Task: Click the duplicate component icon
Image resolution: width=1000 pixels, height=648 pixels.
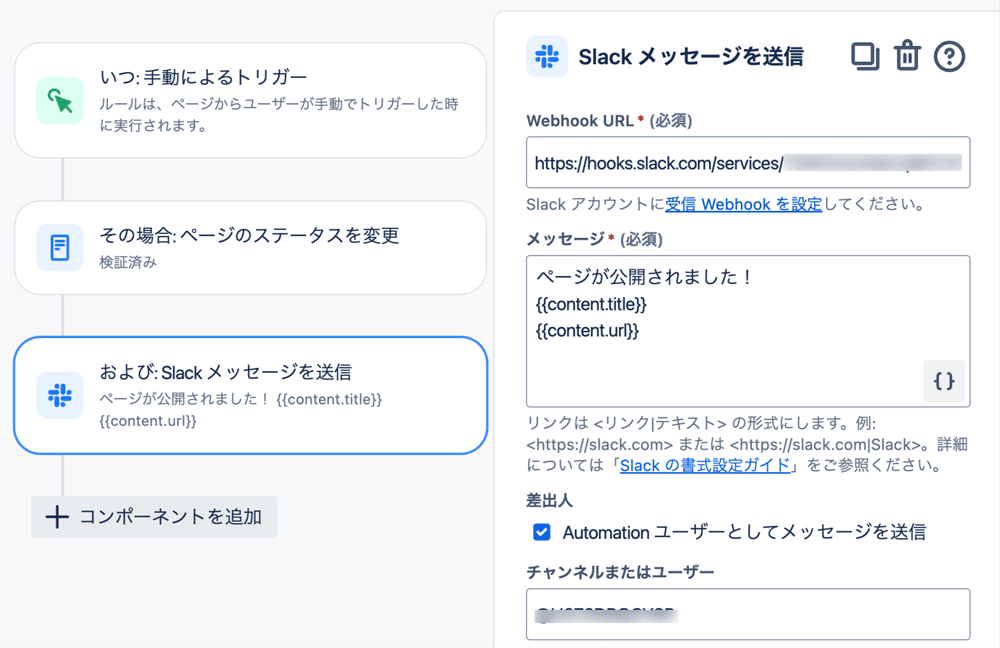Action: 865,56
